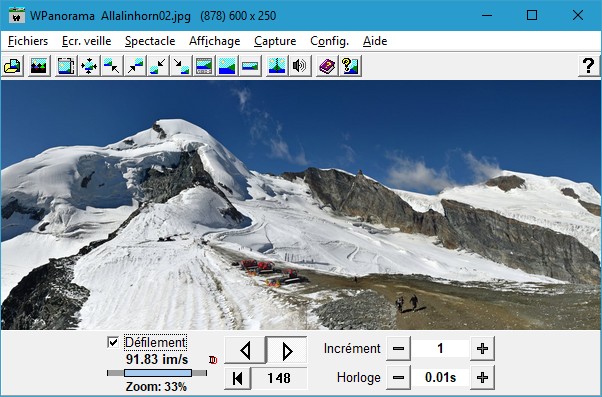The height and width of the screenshot is (397, 602).
Task: Close the WPanorama window
Action: pos(577,15)
